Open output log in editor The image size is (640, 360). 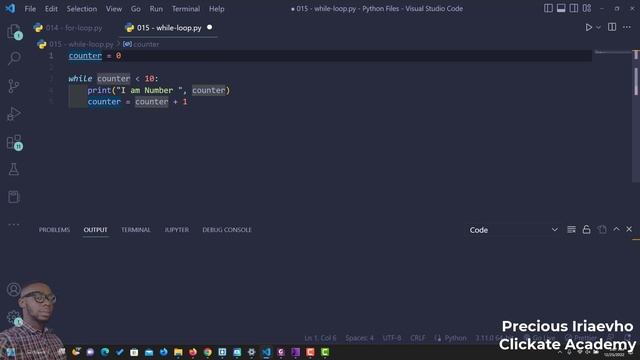click(602, 230)
